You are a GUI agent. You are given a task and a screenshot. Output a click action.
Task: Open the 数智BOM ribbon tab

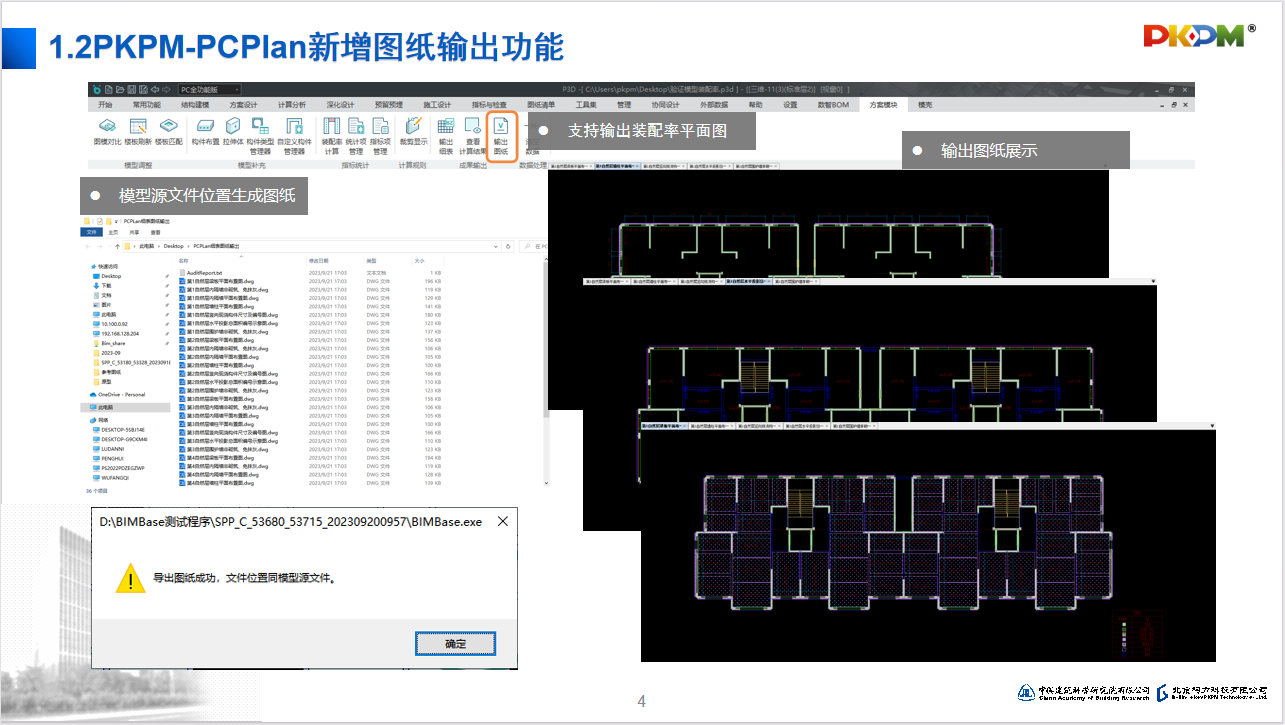833,104
